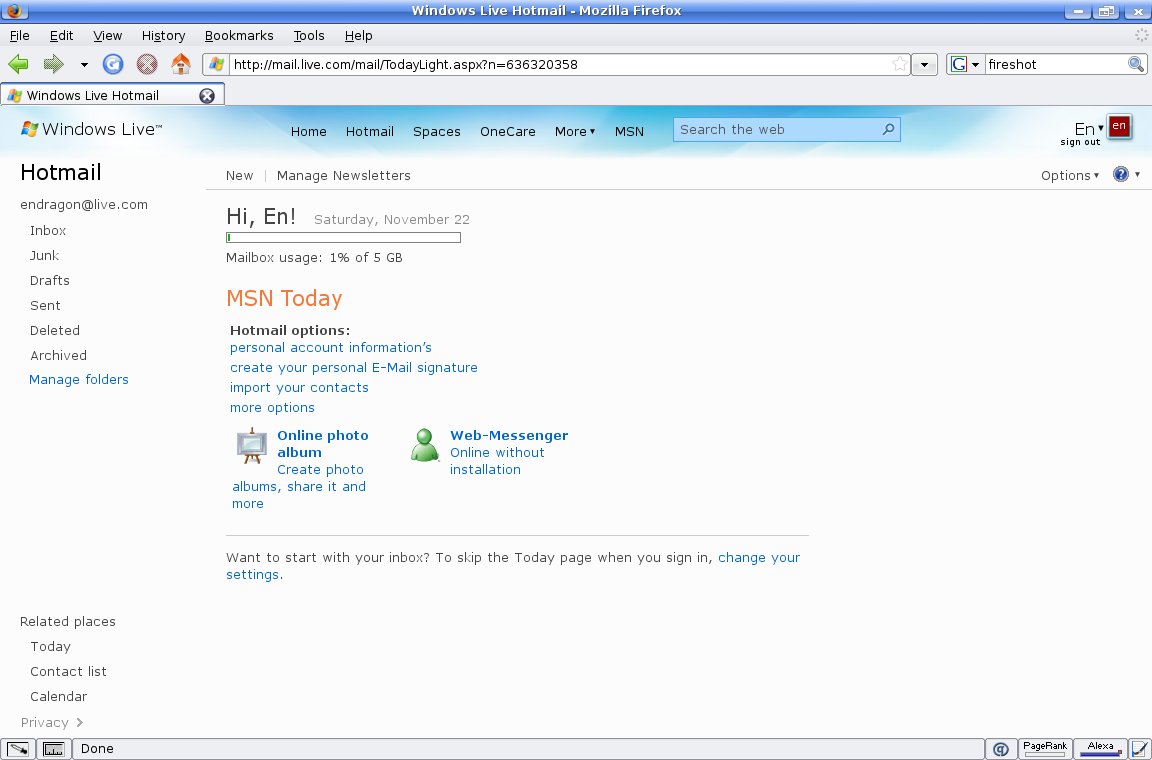The height and width of the screenshot is (760, 1152).
Task: Open the Tools menu
Action: [309, 35]
